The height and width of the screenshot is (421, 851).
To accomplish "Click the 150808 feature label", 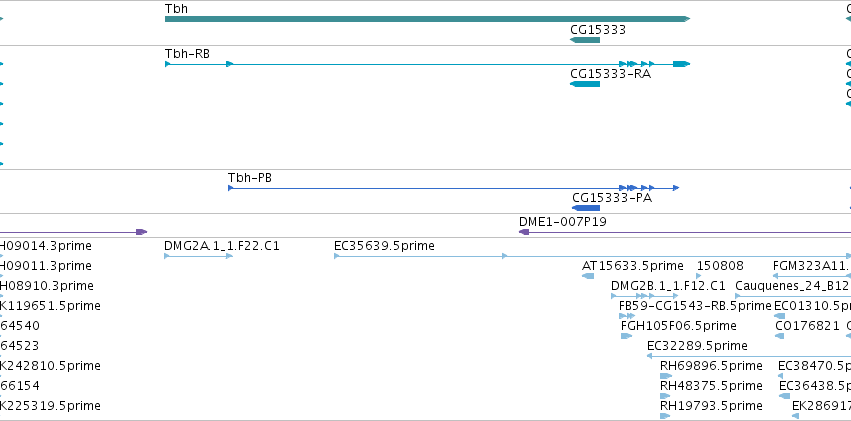I will (720, 266).
